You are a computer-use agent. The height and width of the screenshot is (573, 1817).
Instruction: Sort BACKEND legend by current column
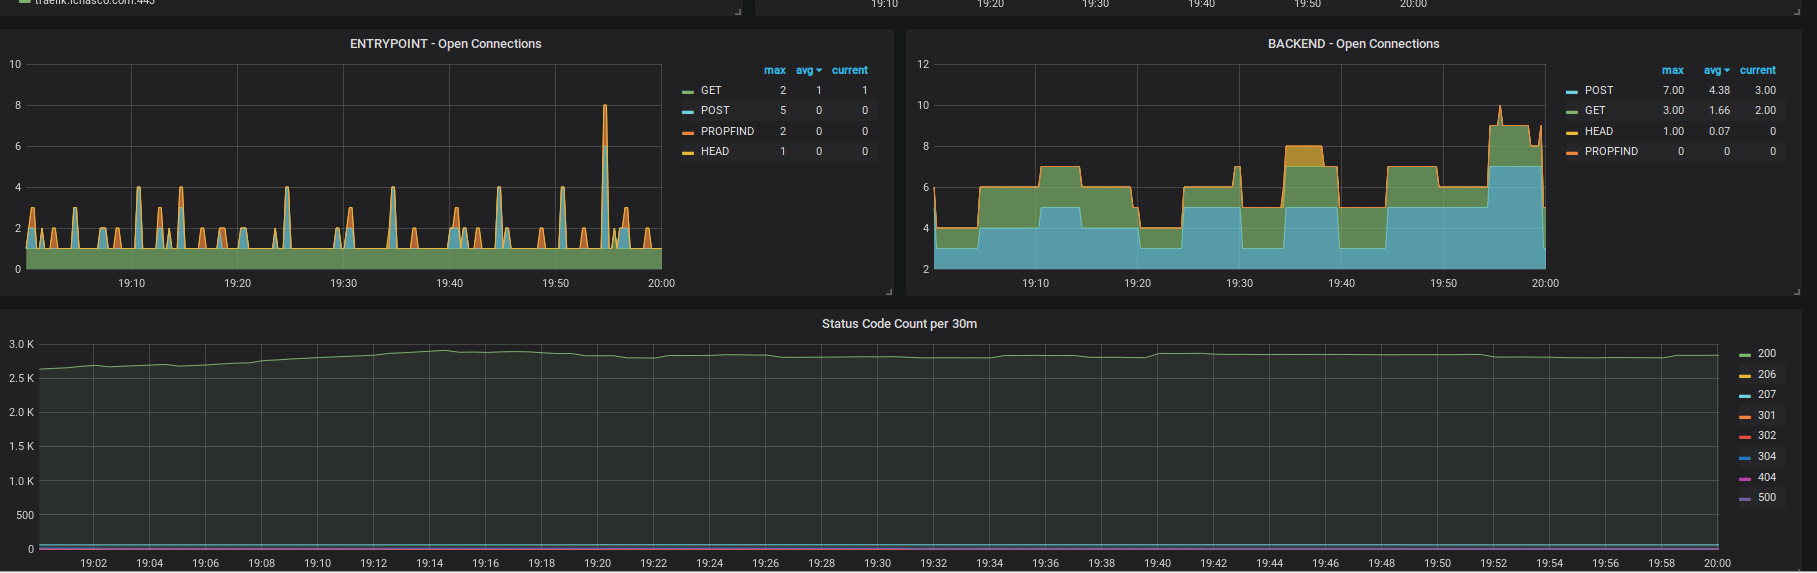[1757, 70]
